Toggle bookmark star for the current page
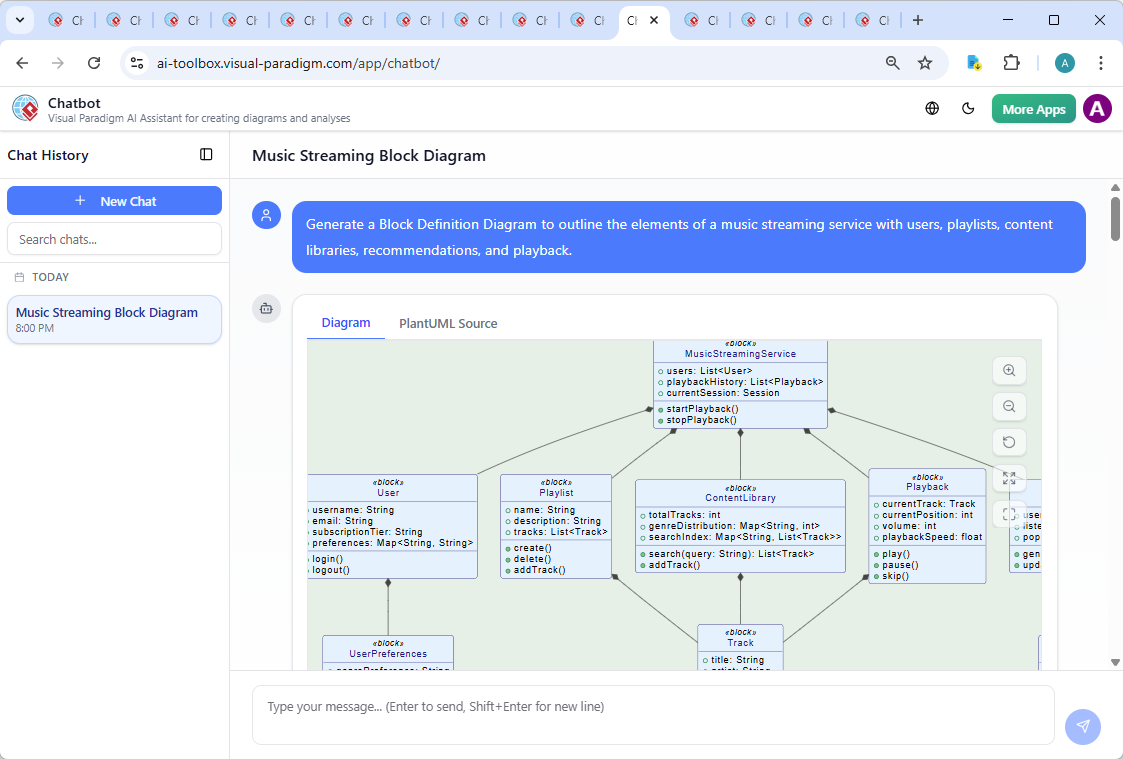This screenshot has width=1123, height=759. coord(926,62)
